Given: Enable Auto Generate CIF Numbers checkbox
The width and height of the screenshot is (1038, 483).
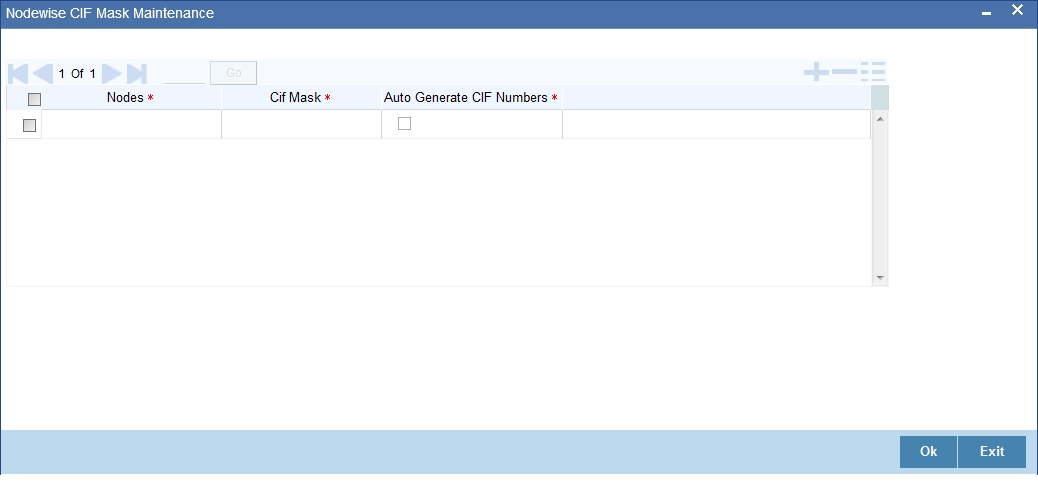Looking at the screenshot, I should point(404,123).
